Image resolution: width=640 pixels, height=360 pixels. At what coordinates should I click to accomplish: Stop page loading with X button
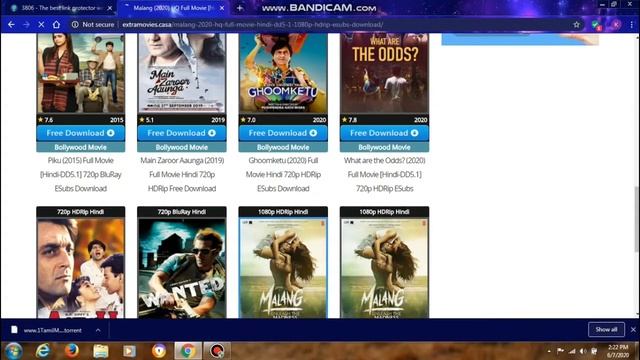[41, 24]
